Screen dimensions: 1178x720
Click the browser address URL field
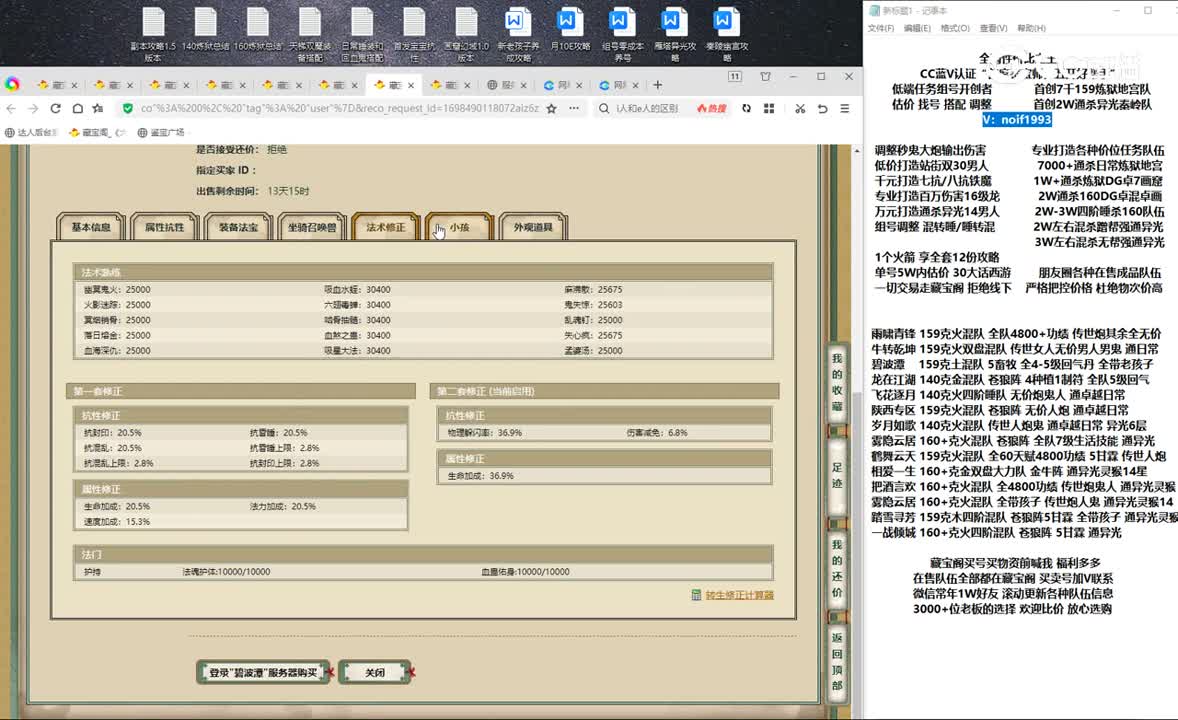click(340, 108)
